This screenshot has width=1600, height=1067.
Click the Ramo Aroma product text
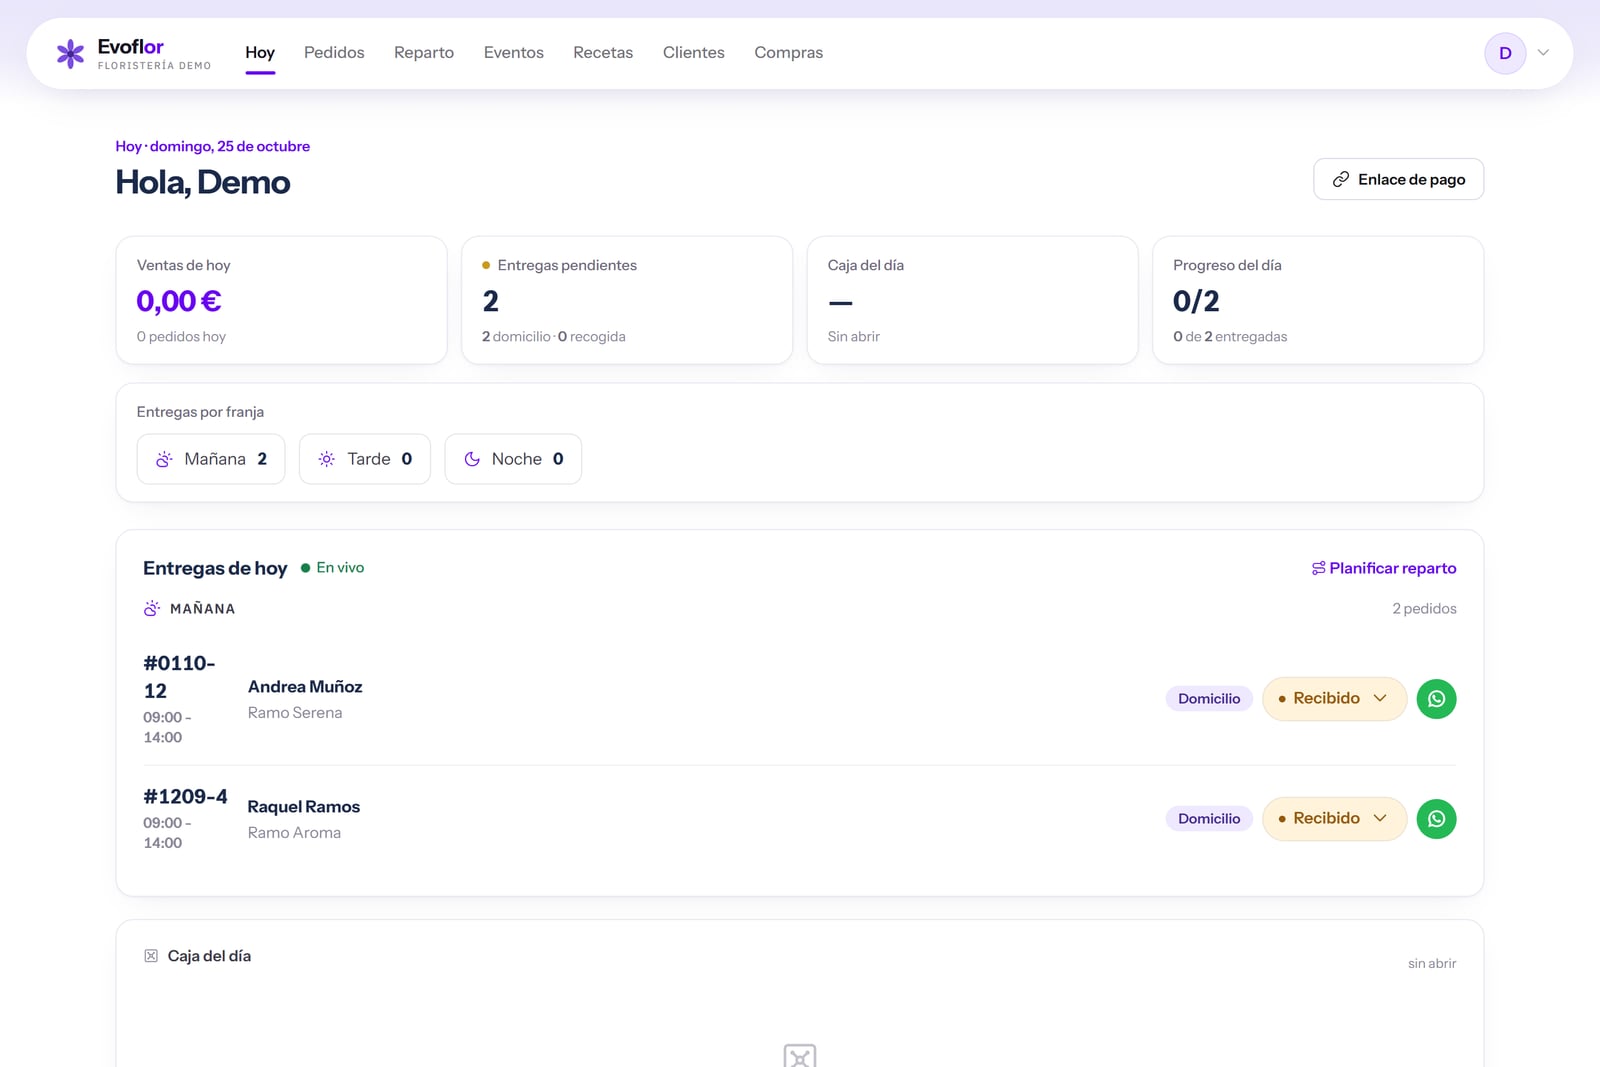[294, 833]
